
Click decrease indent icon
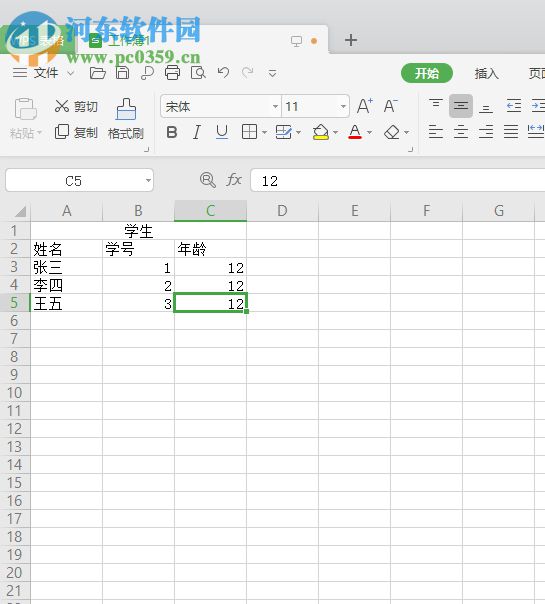[514, 106]
